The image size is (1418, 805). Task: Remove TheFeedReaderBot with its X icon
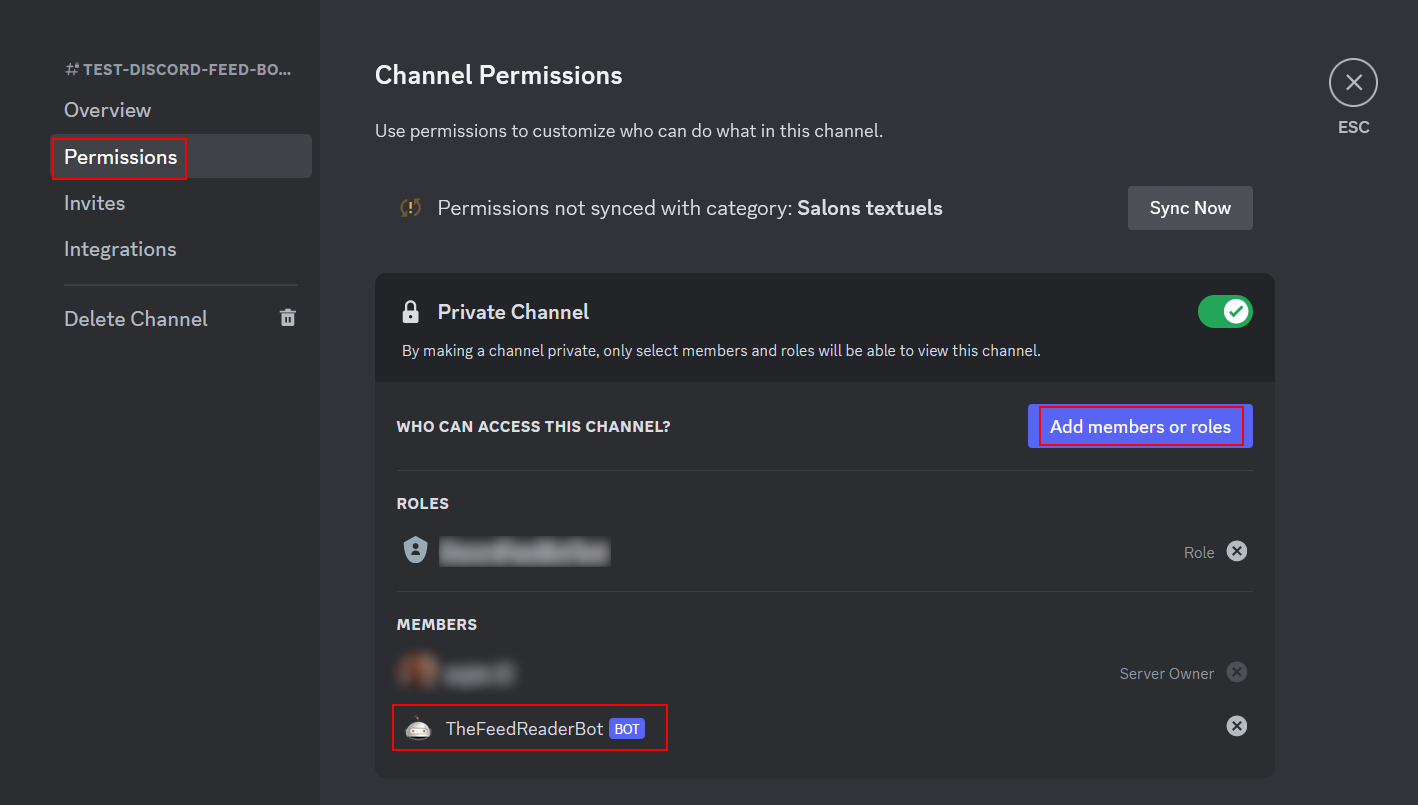tap(1237, 726)
